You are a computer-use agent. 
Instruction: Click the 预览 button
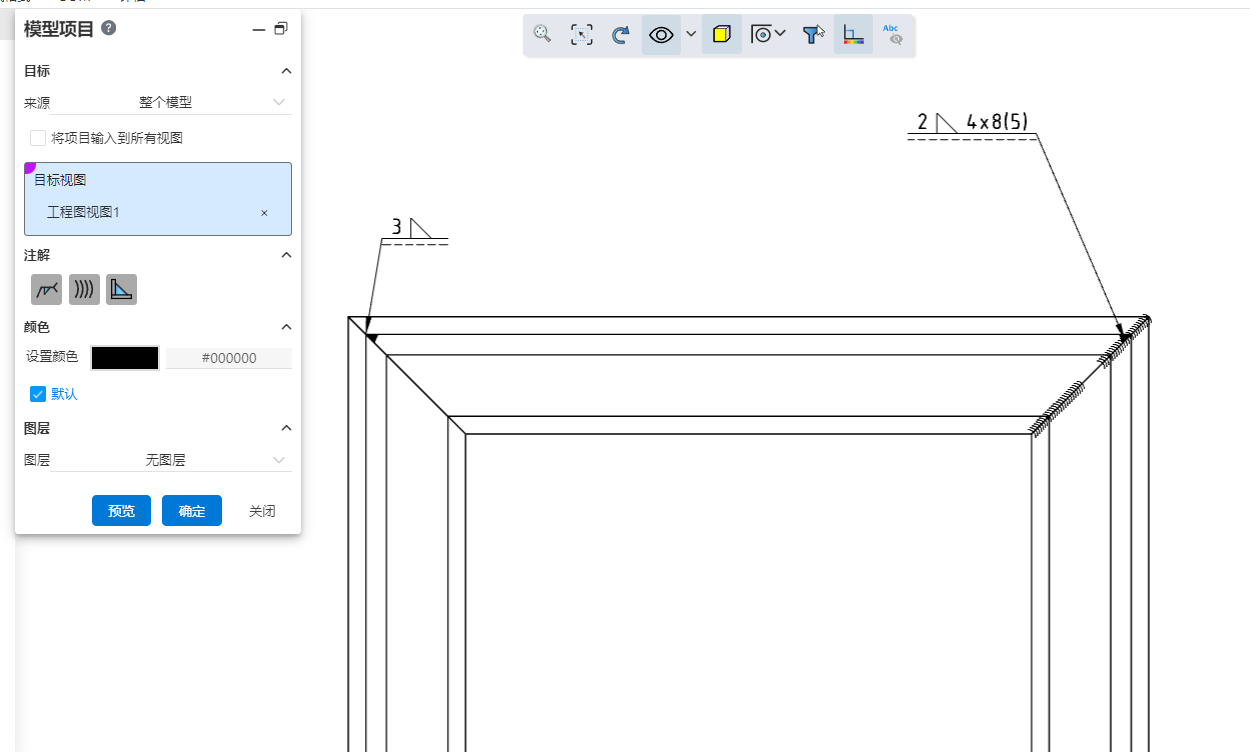click(x=121, y=511)
